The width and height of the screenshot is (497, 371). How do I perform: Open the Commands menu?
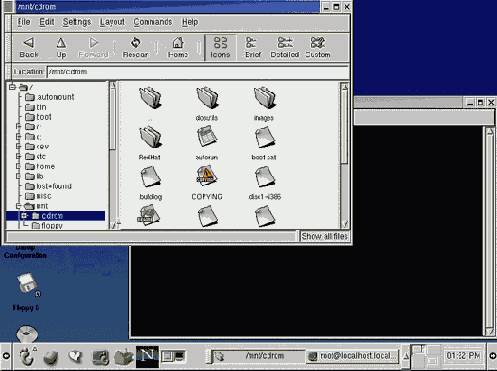click(153, 22)
